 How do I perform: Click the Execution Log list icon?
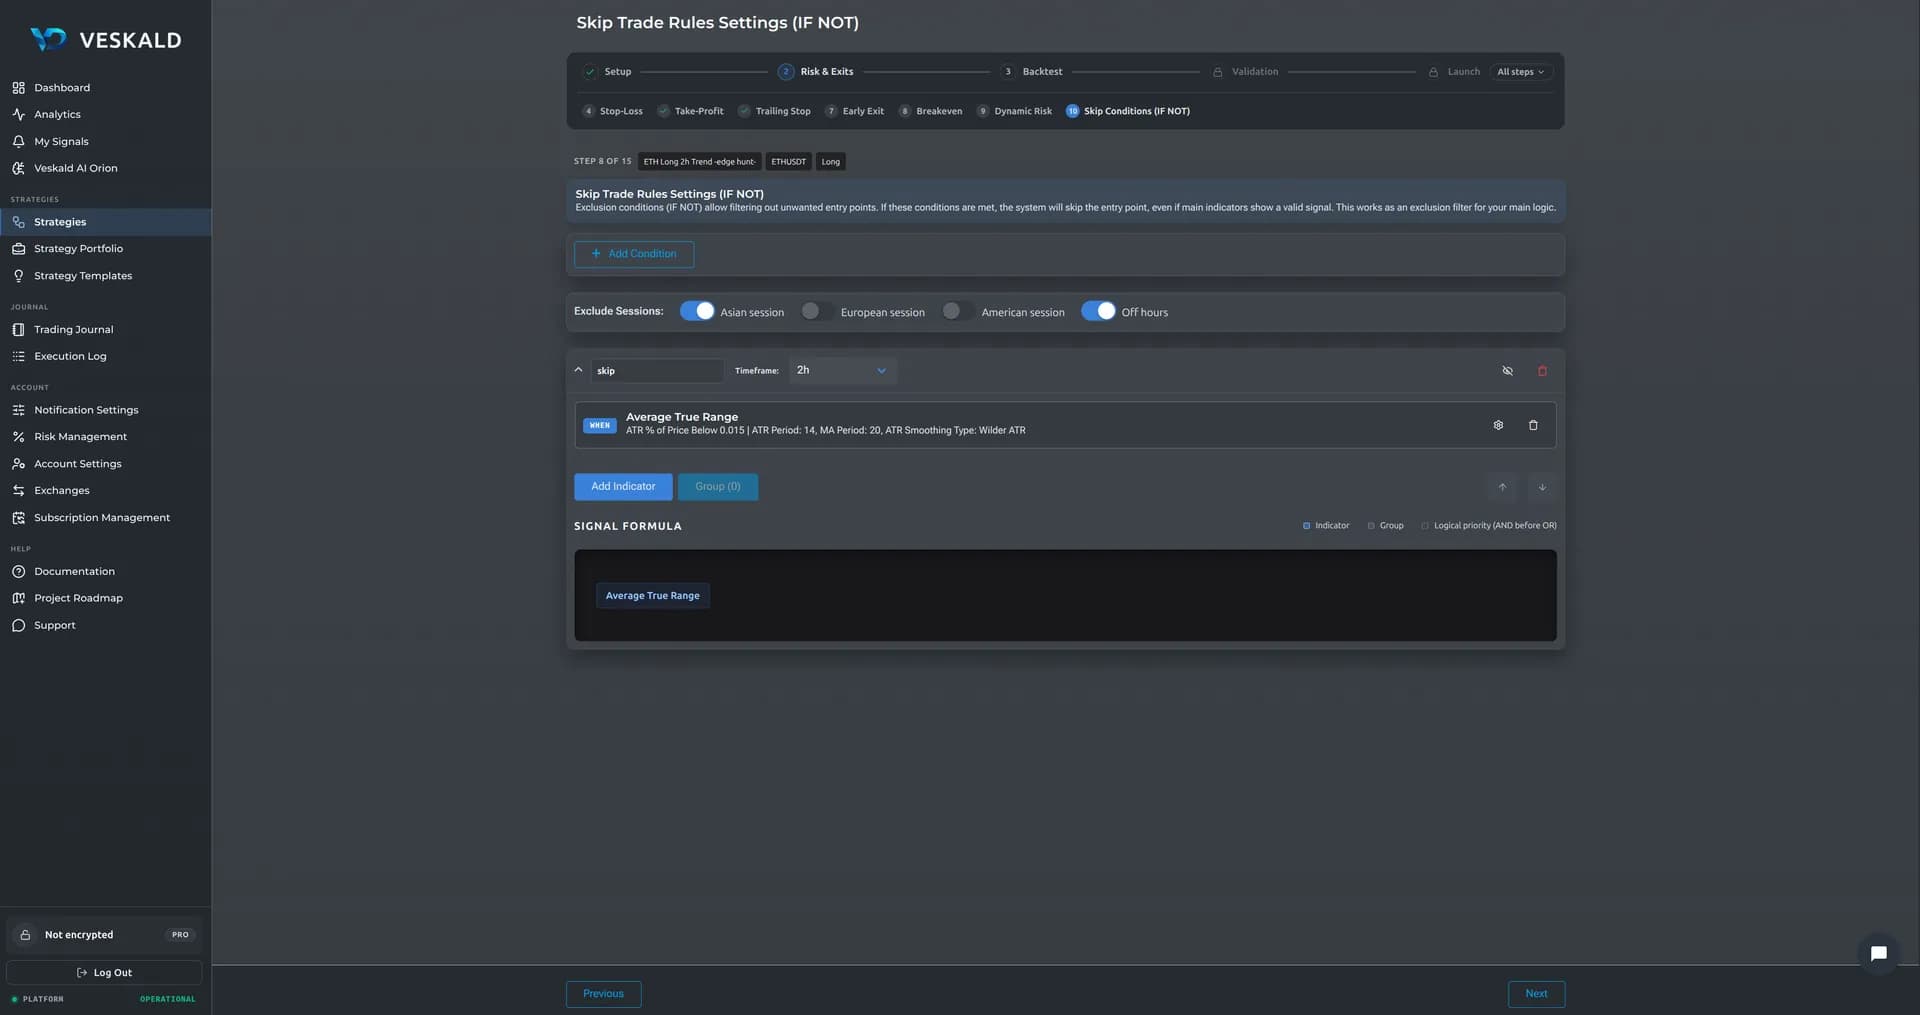[18, 357]
